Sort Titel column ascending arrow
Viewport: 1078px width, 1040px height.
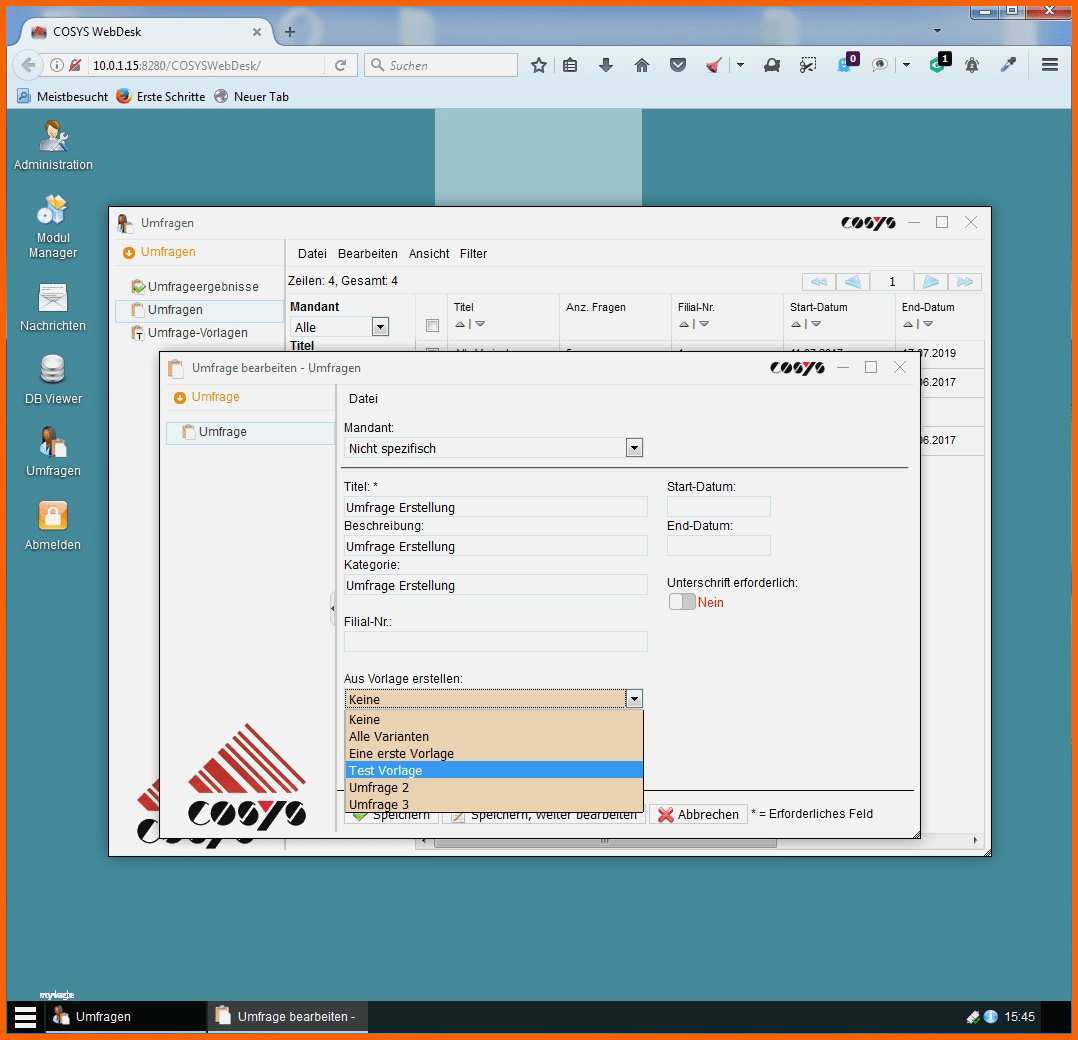pos(460,324)
